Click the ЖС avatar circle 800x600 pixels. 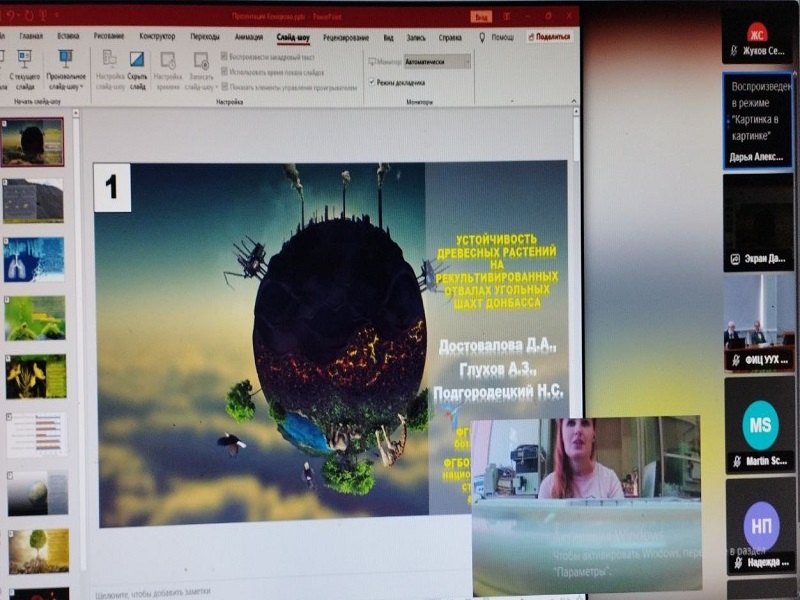pos(757,34)
